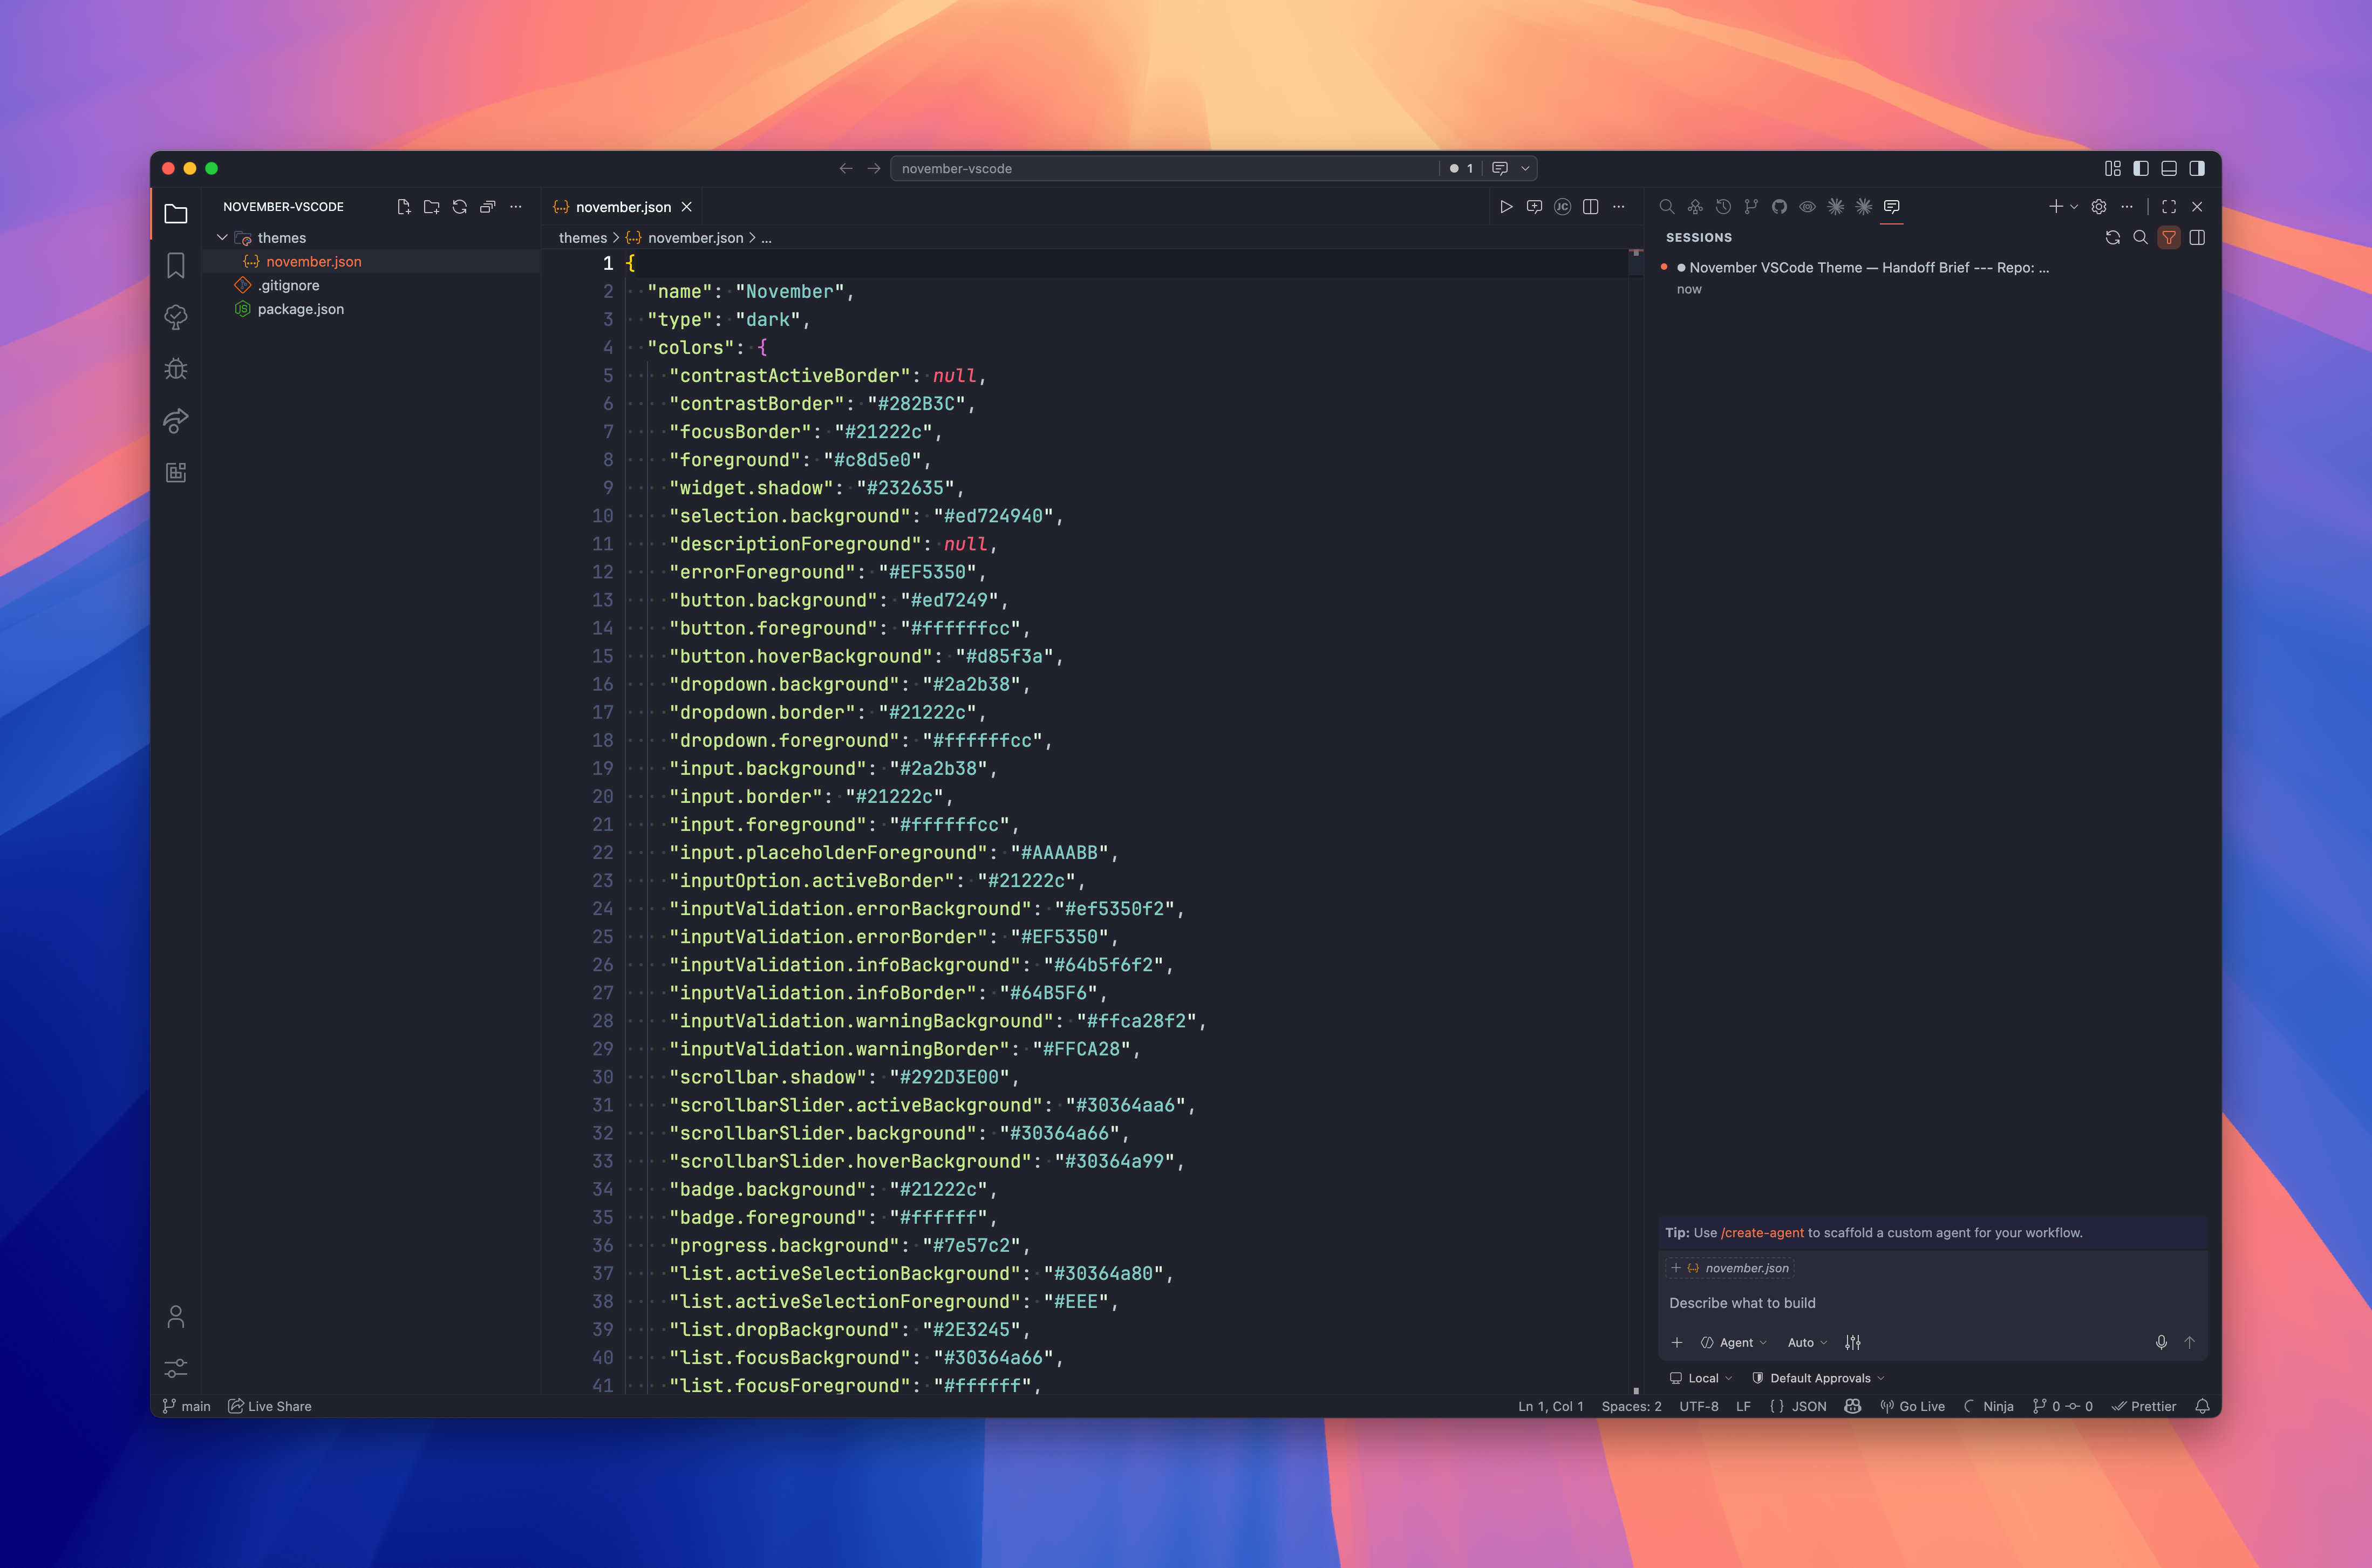Open the Live Share icon in activity bar
Viewport: 2372px width, 1568px height.
click(176, 421)
